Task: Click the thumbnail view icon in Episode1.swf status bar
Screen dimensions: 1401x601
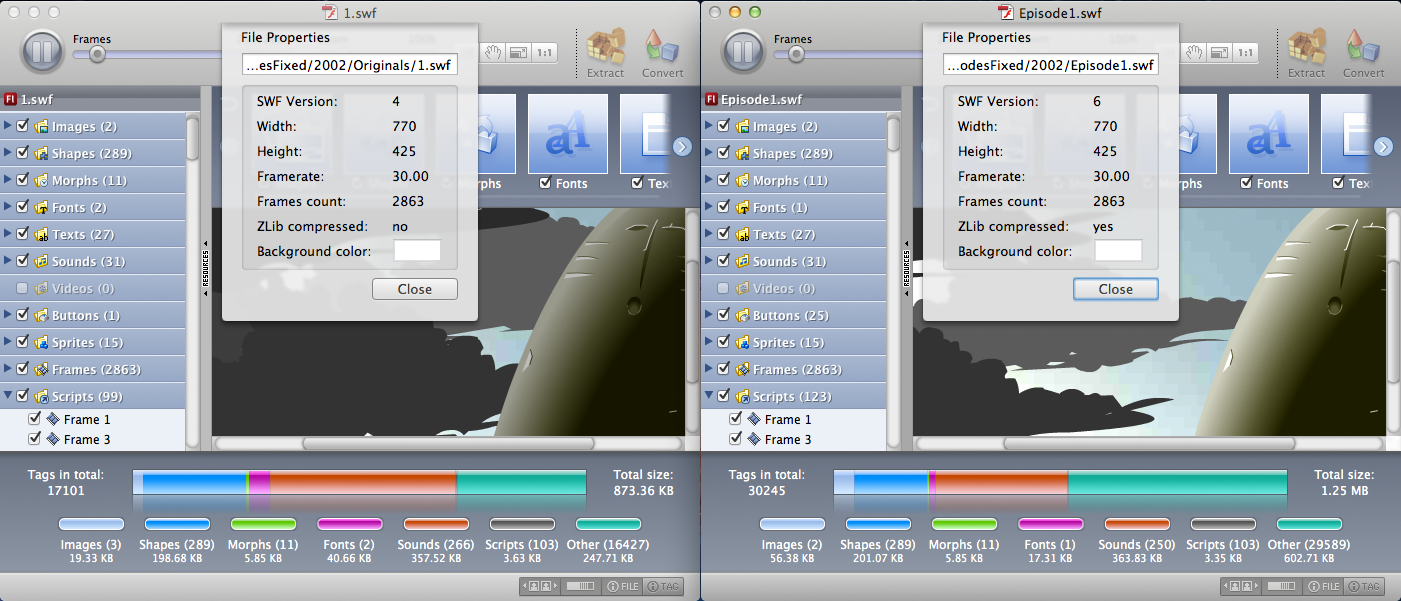Action: click(1239, 587)
